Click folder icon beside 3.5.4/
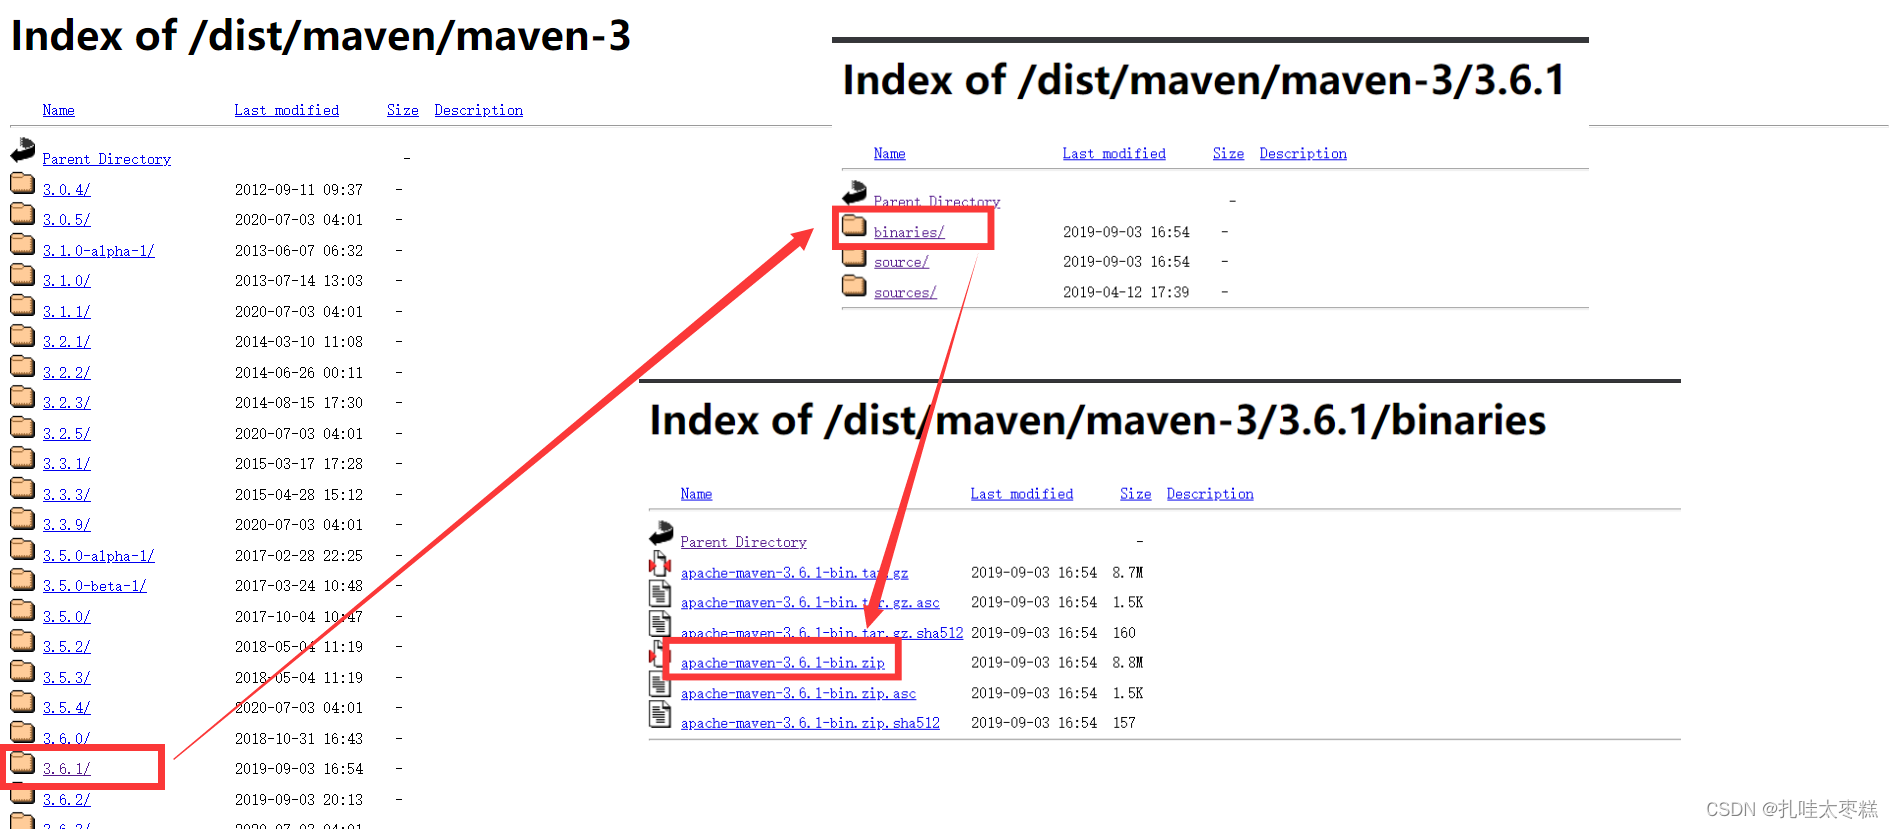 22,701
